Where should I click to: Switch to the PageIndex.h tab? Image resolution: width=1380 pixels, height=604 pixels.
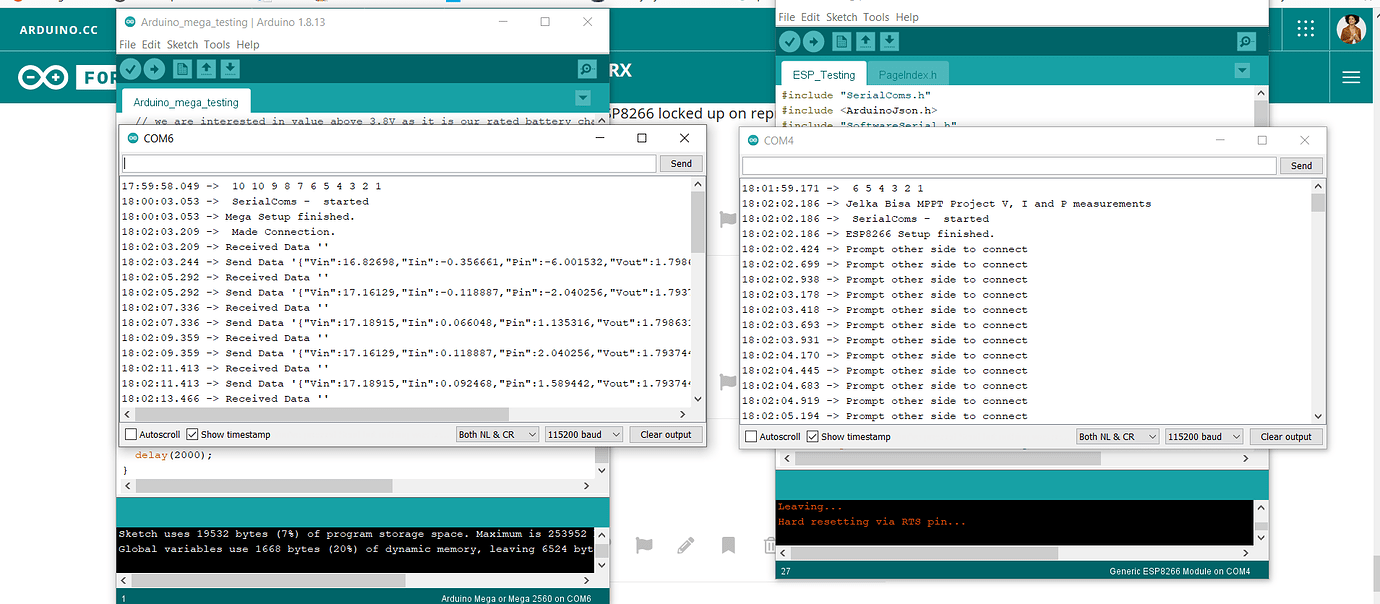click(x=908, y=74)
